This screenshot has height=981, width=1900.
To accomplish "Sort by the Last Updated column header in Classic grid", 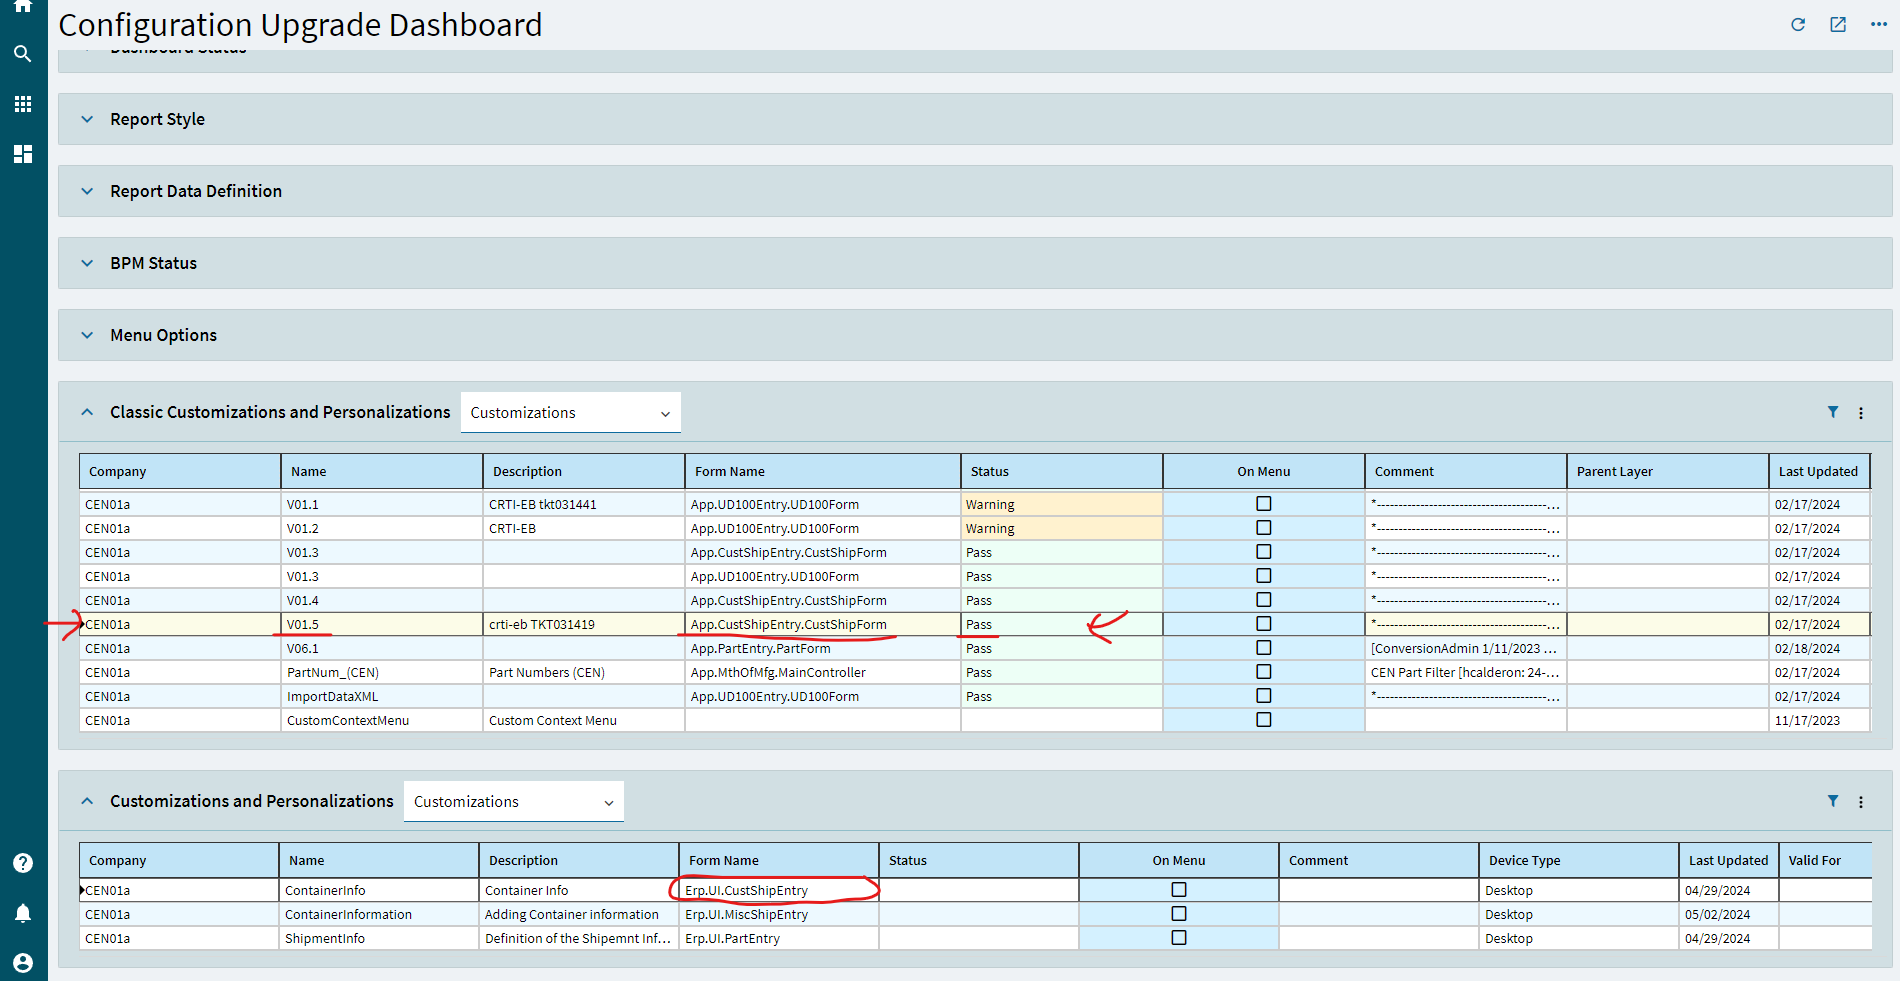I will click(x=1817, y=471).
